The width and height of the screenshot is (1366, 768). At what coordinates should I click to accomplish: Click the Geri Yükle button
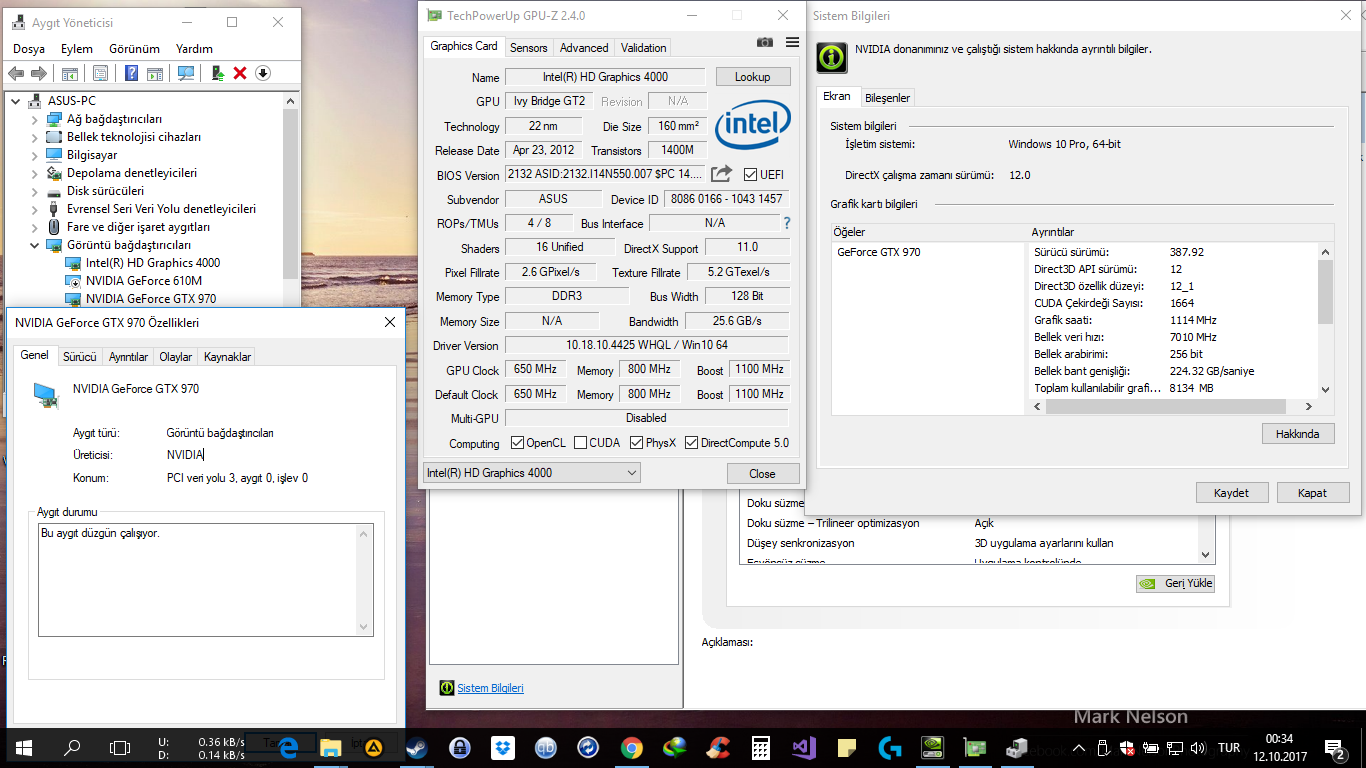(1176, 584)
